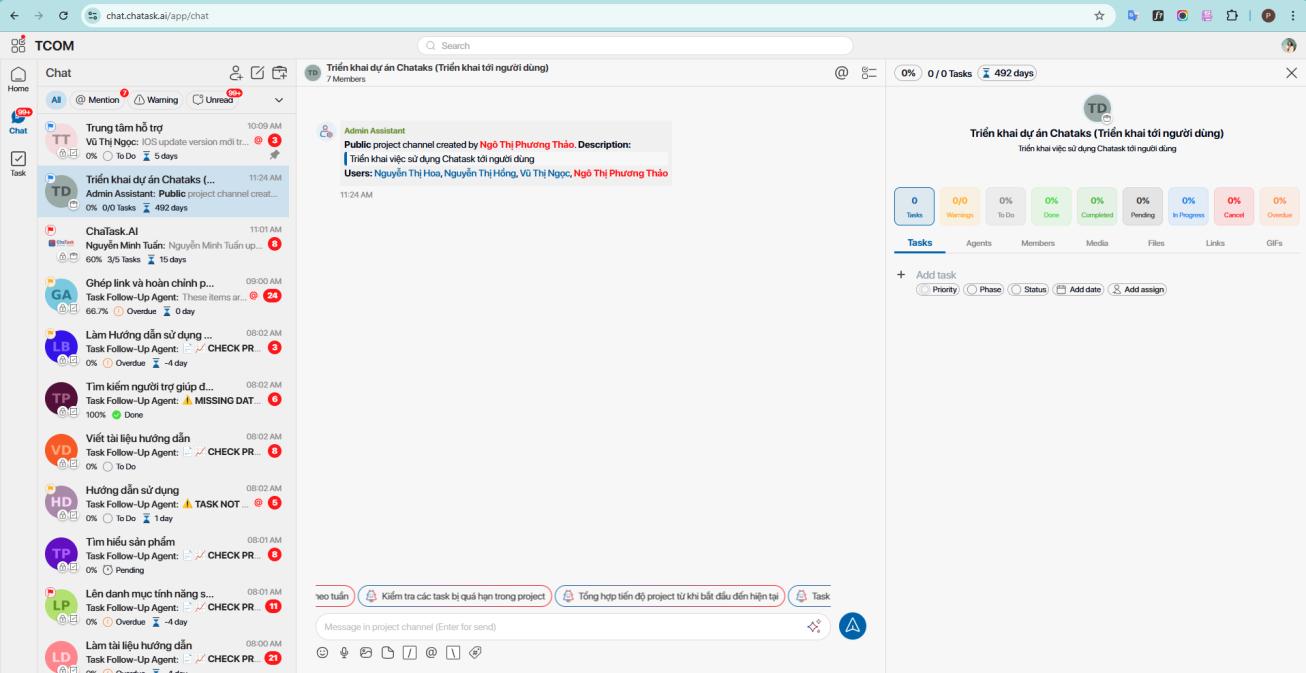Click the Cancel 0% red card

coord(1234,206)
